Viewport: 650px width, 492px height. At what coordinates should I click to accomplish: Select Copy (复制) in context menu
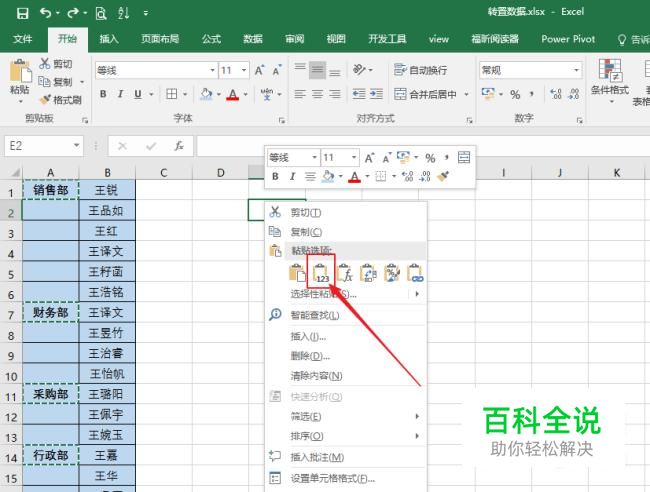coord(346,232)
